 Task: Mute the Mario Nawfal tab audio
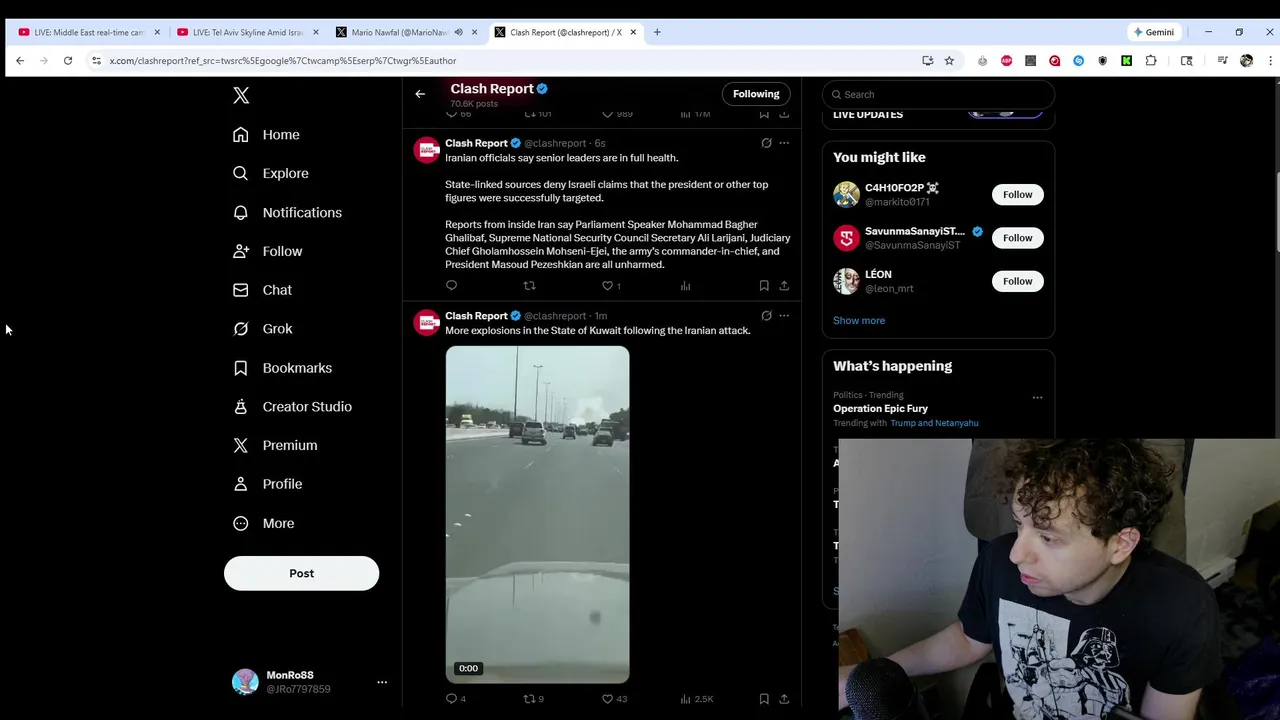459,32
